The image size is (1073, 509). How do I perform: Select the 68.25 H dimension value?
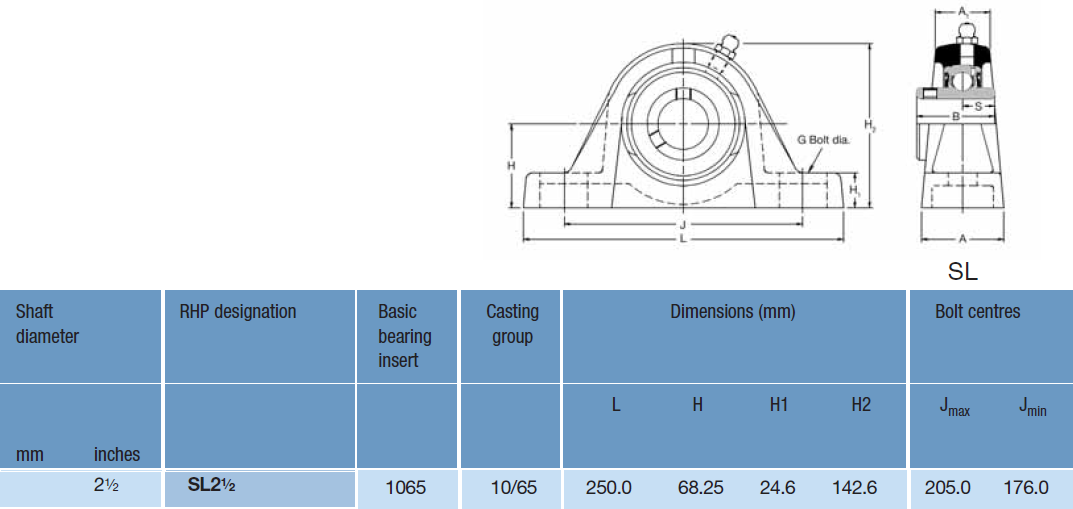(x=701, y=488)
